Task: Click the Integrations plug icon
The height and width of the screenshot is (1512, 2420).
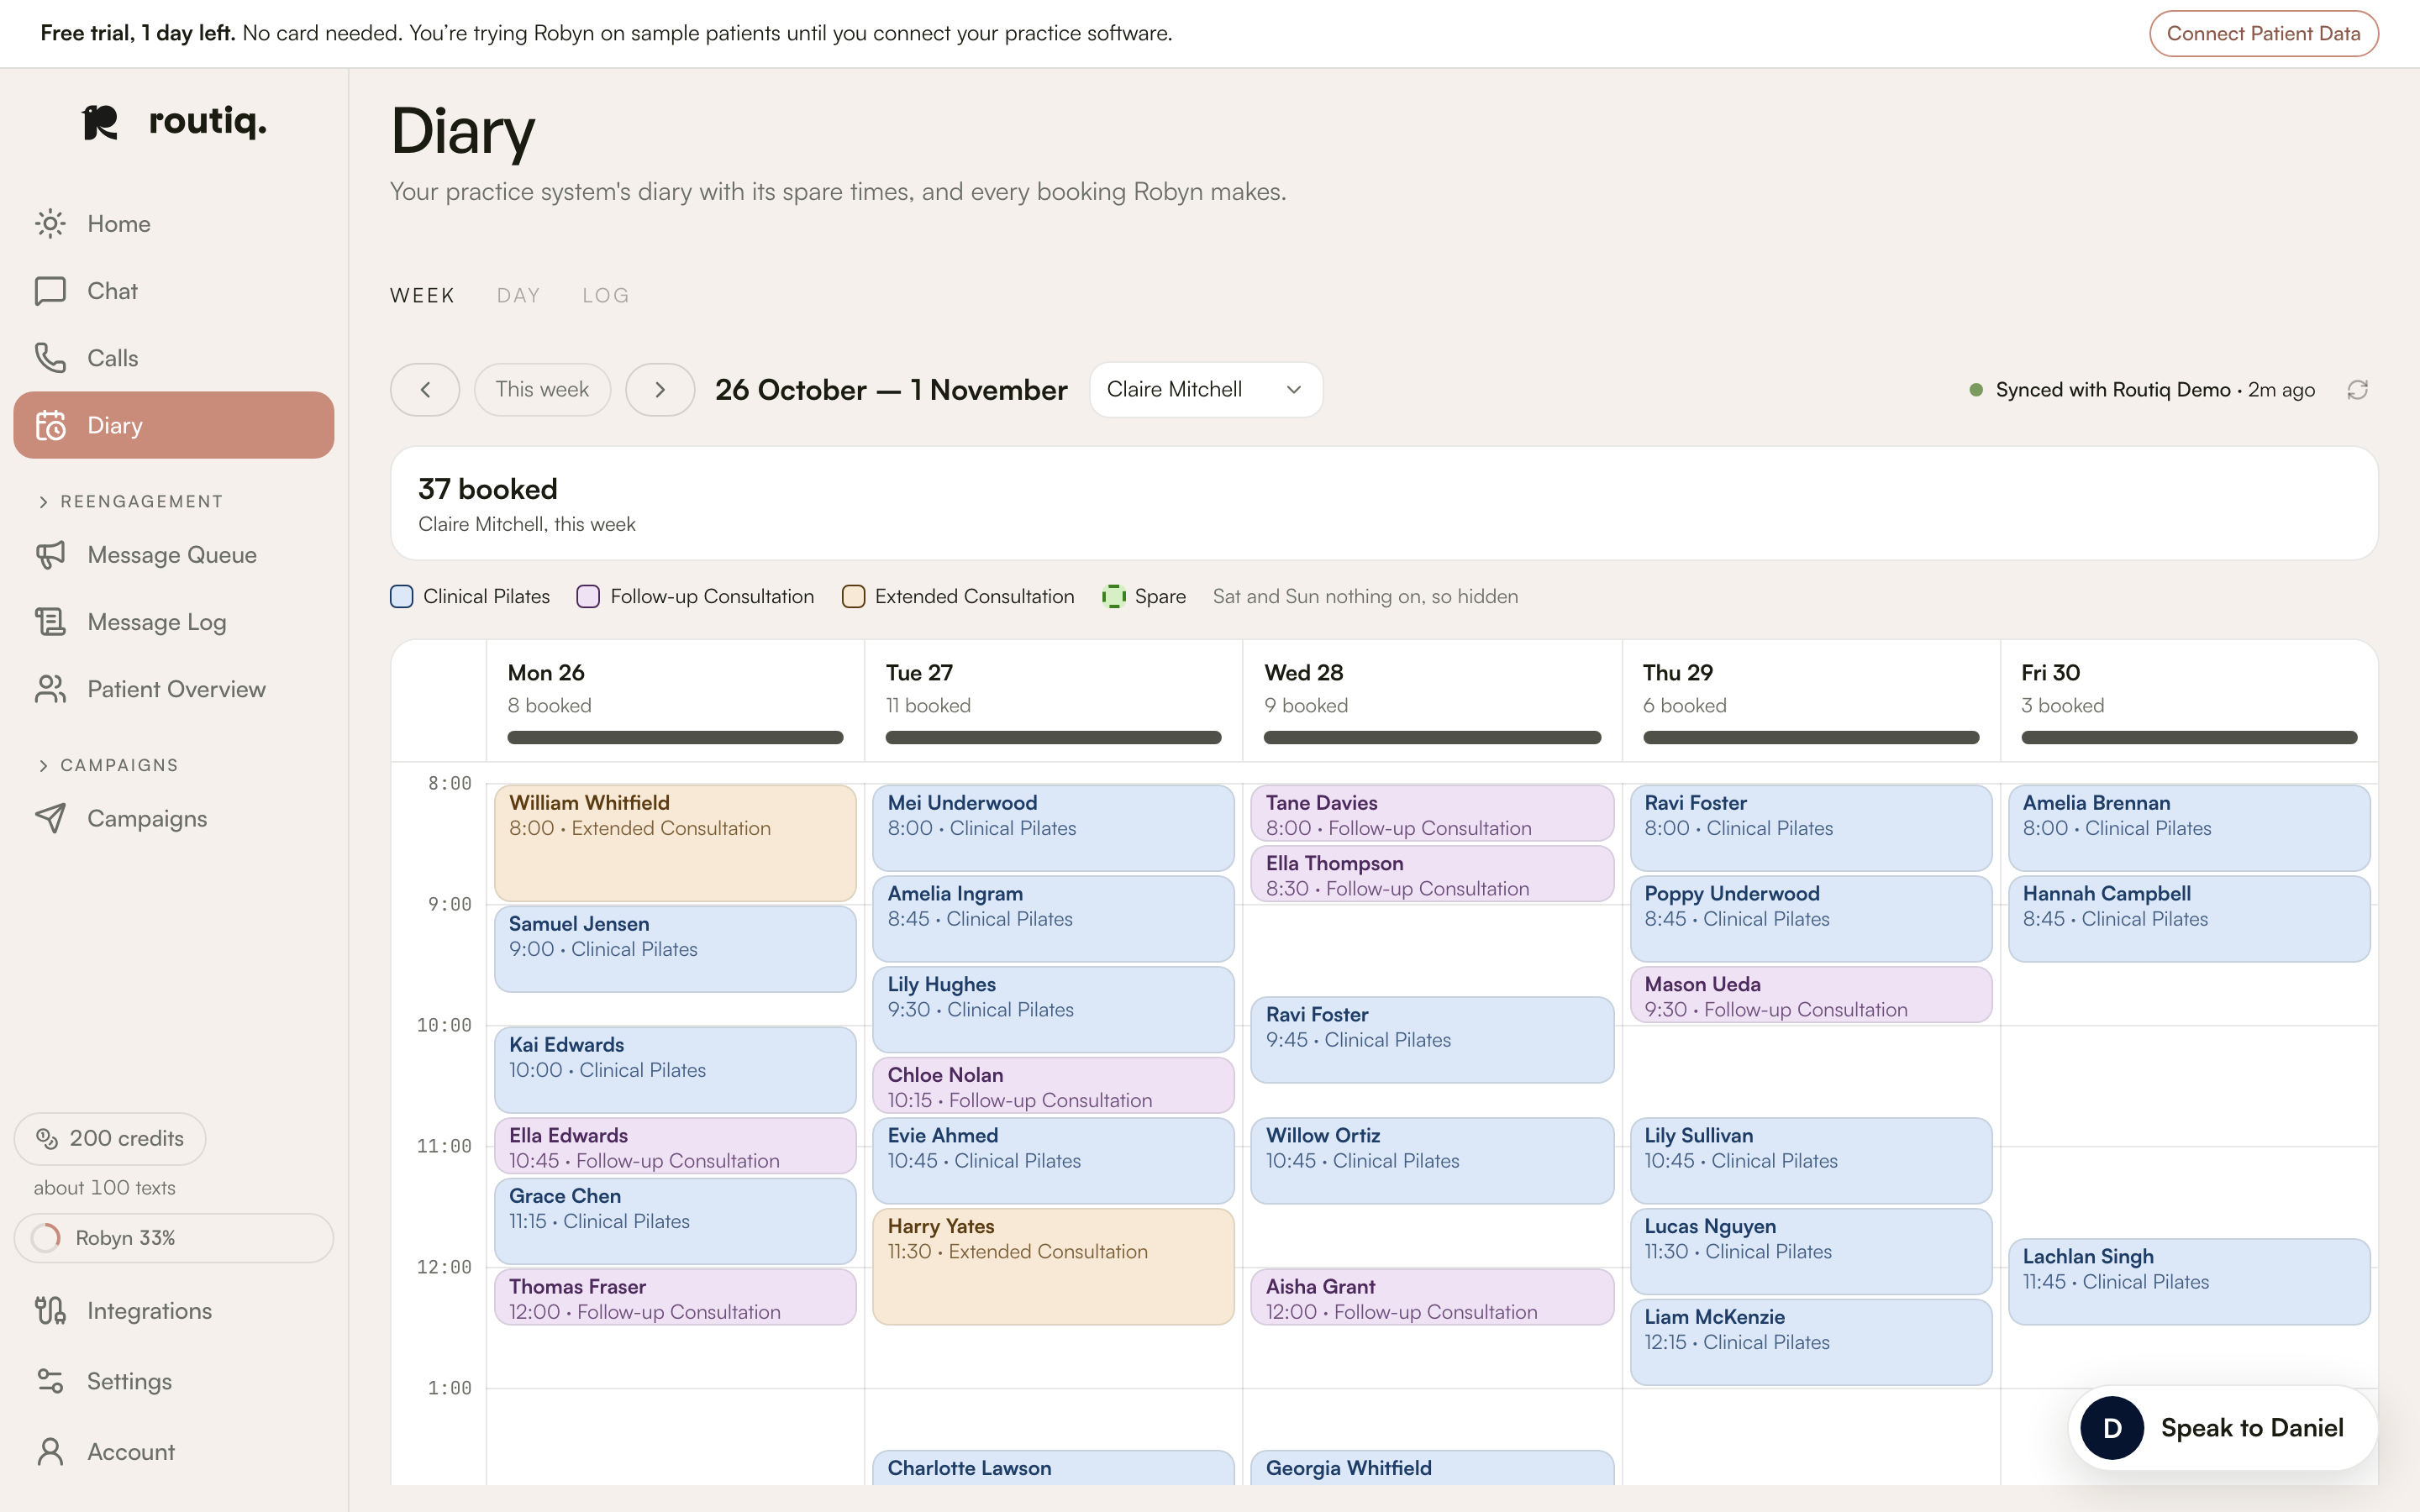Action: tap(50, 1310)
